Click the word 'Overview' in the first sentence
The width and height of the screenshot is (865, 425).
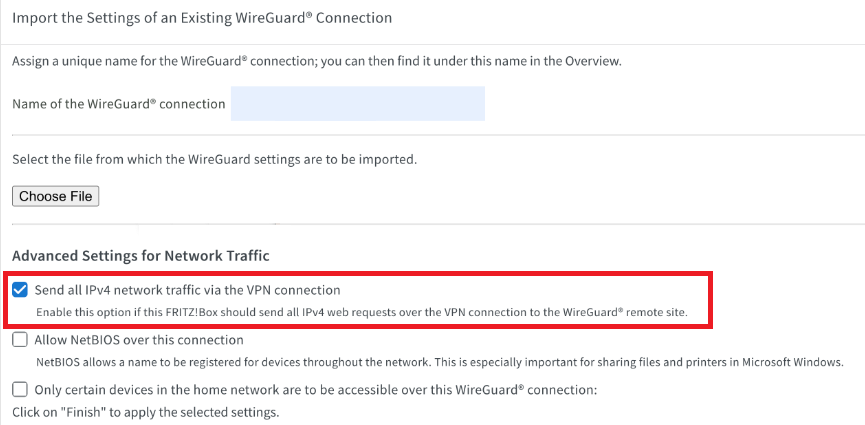coord(591,61)
